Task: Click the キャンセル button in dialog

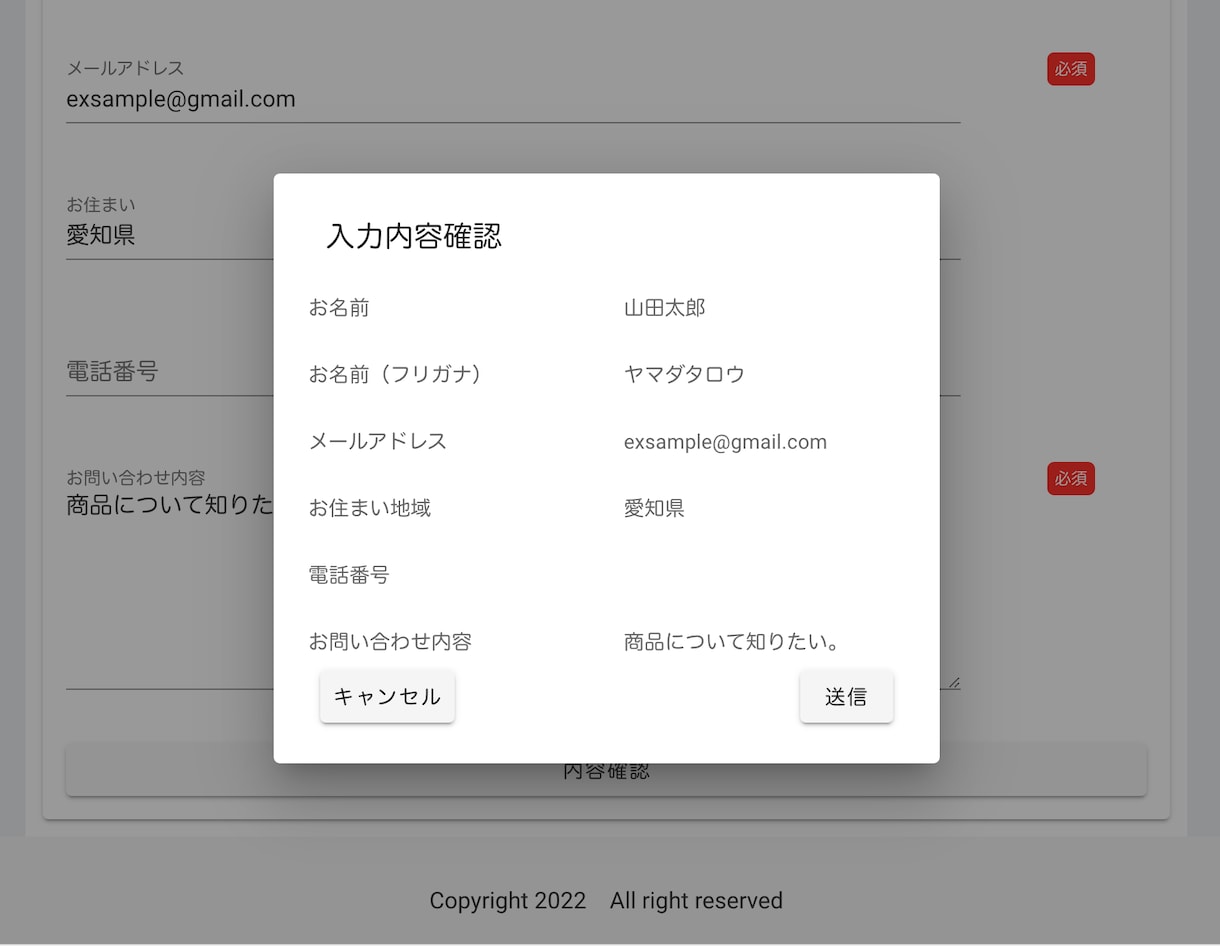Action: [387, 697]
